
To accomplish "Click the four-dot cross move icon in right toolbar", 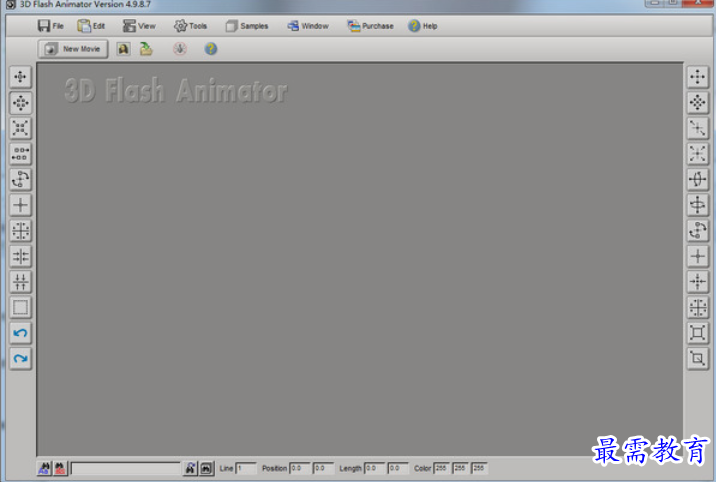I will click(x=698, y=77).
